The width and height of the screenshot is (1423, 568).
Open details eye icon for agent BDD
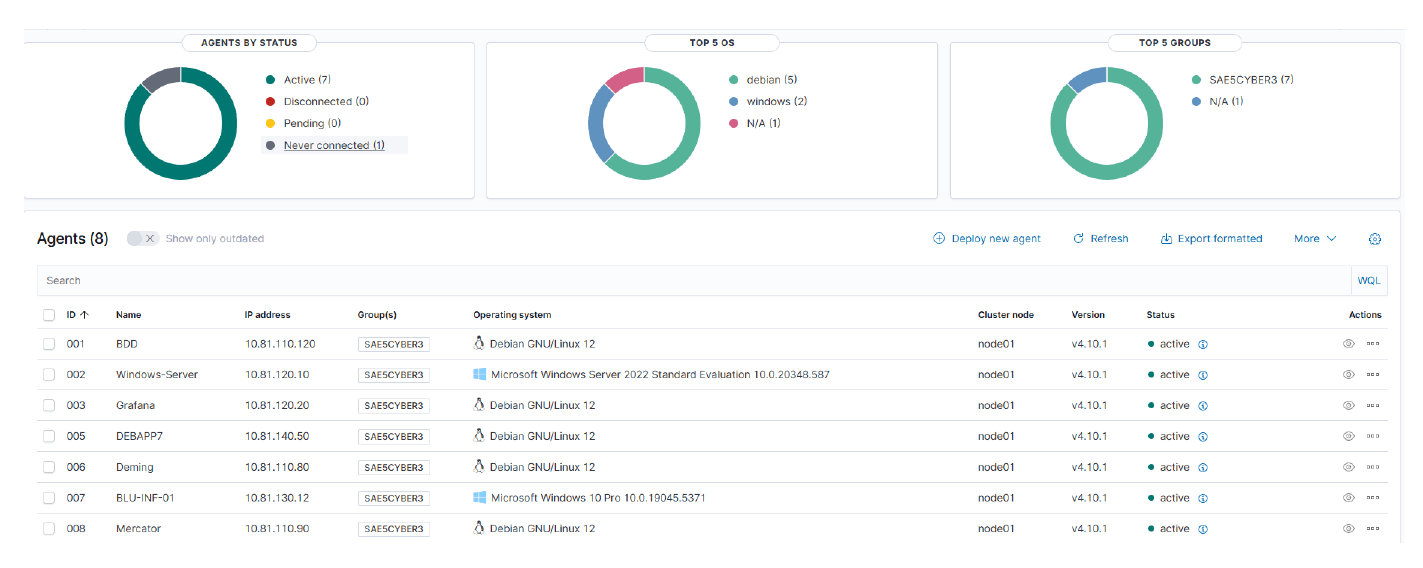[1348, 344]
